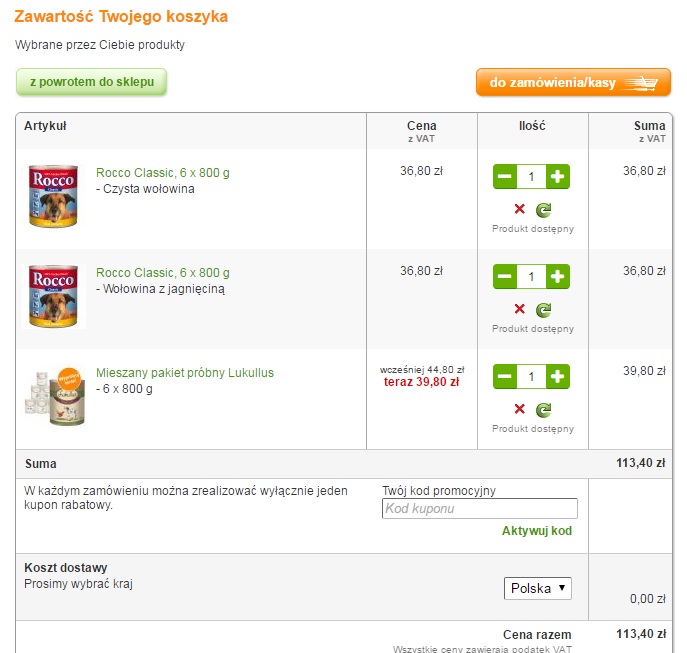Refresh Czysta wołowina quantity with green arrow icon
Screen dimensions: 687x653
[x=544, y=210]
